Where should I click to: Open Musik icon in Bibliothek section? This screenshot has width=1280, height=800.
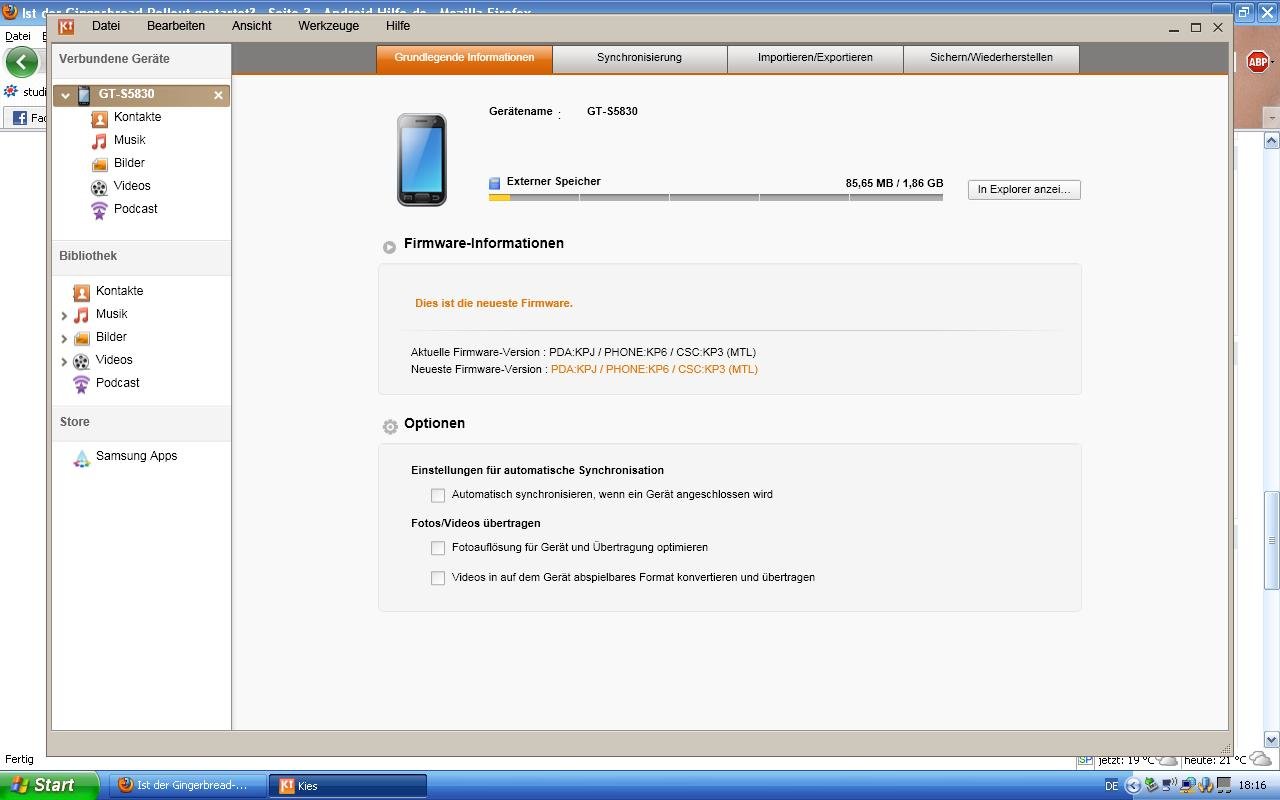tap(81, 315)
